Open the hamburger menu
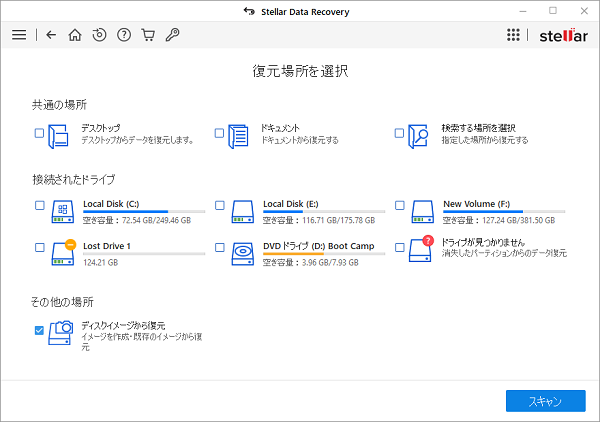 pyautogui.click(x=18, y=35)
